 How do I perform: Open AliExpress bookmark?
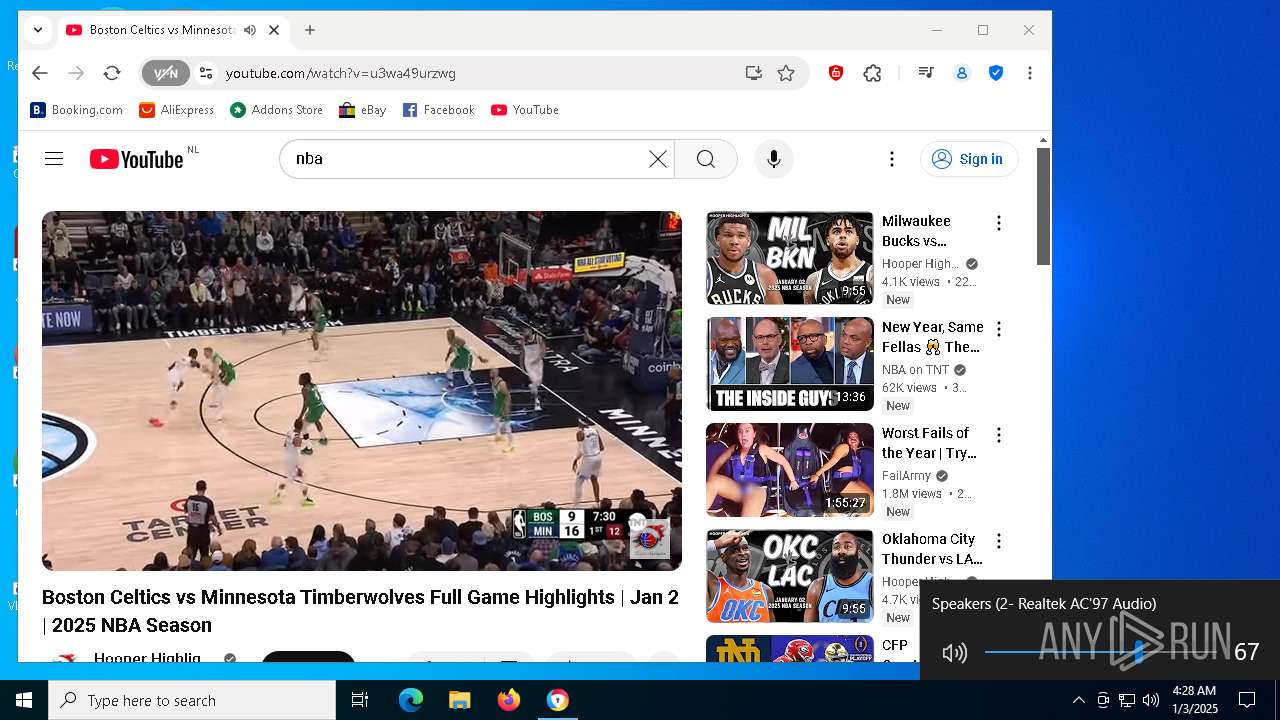(x=177, y=110)
